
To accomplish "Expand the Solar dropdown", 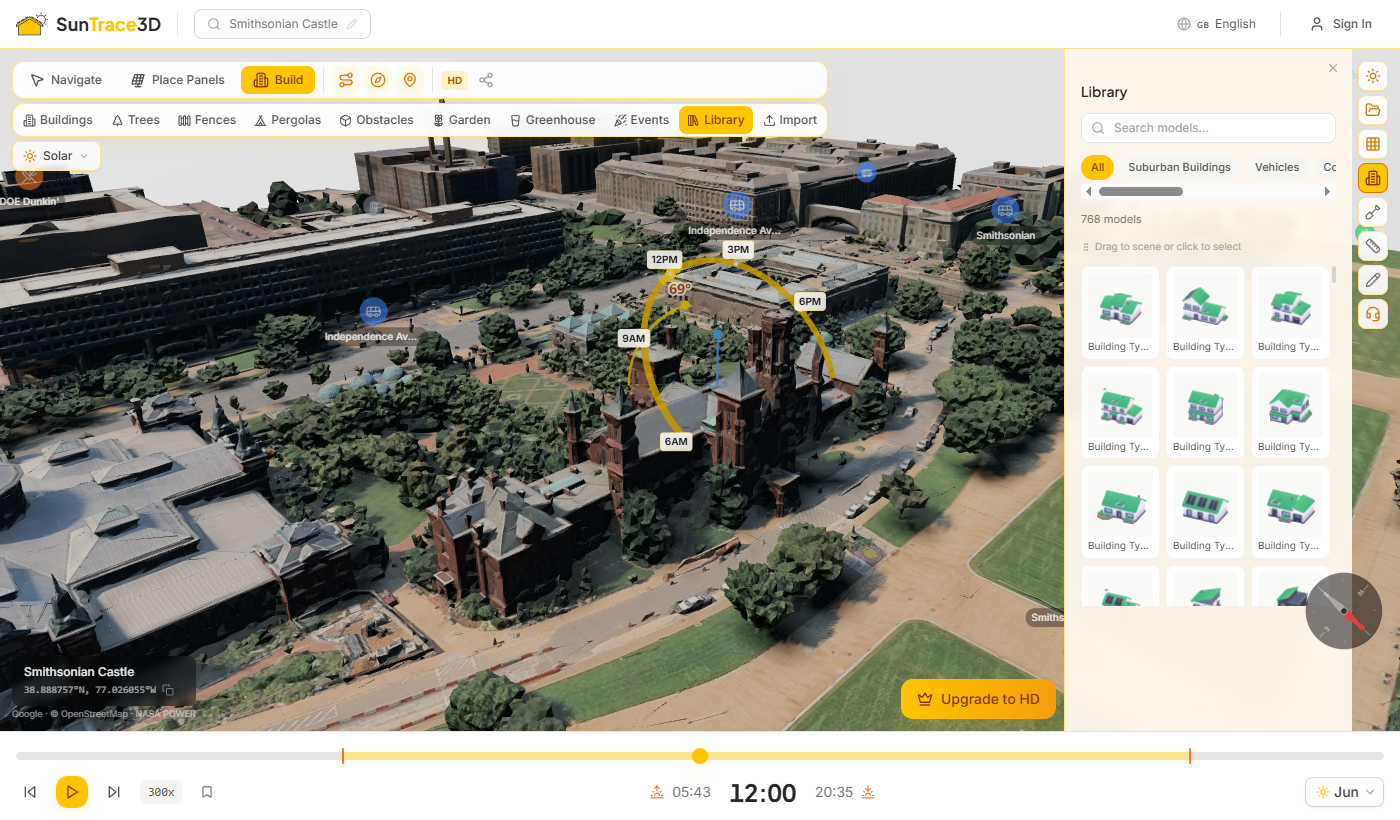I will coord(57,156).
